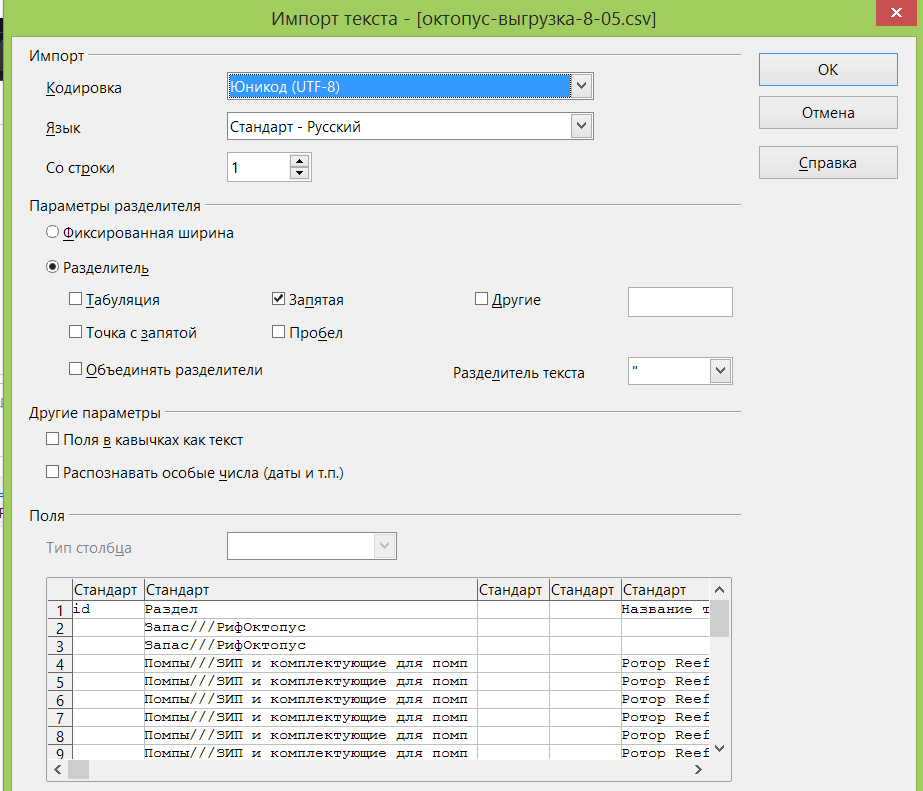This screenshot has width=923, height=791.
Task: Open Справка help
Action: pyautogui.click(x=828, y=162)
